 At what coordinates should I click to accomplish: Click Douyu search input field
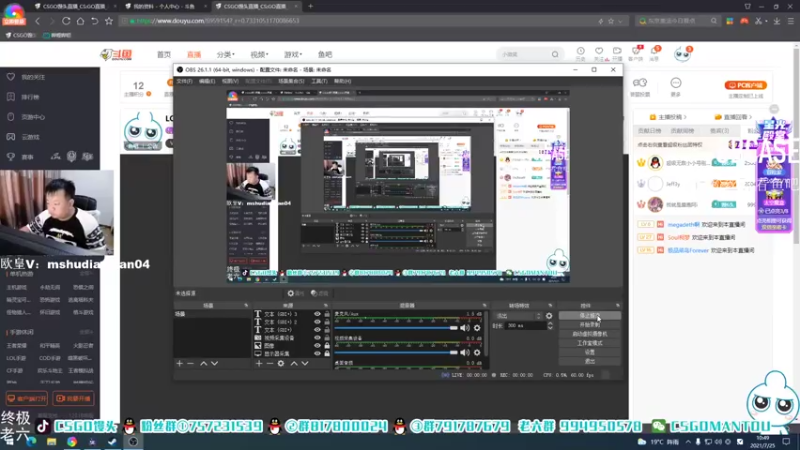(523, 54)
